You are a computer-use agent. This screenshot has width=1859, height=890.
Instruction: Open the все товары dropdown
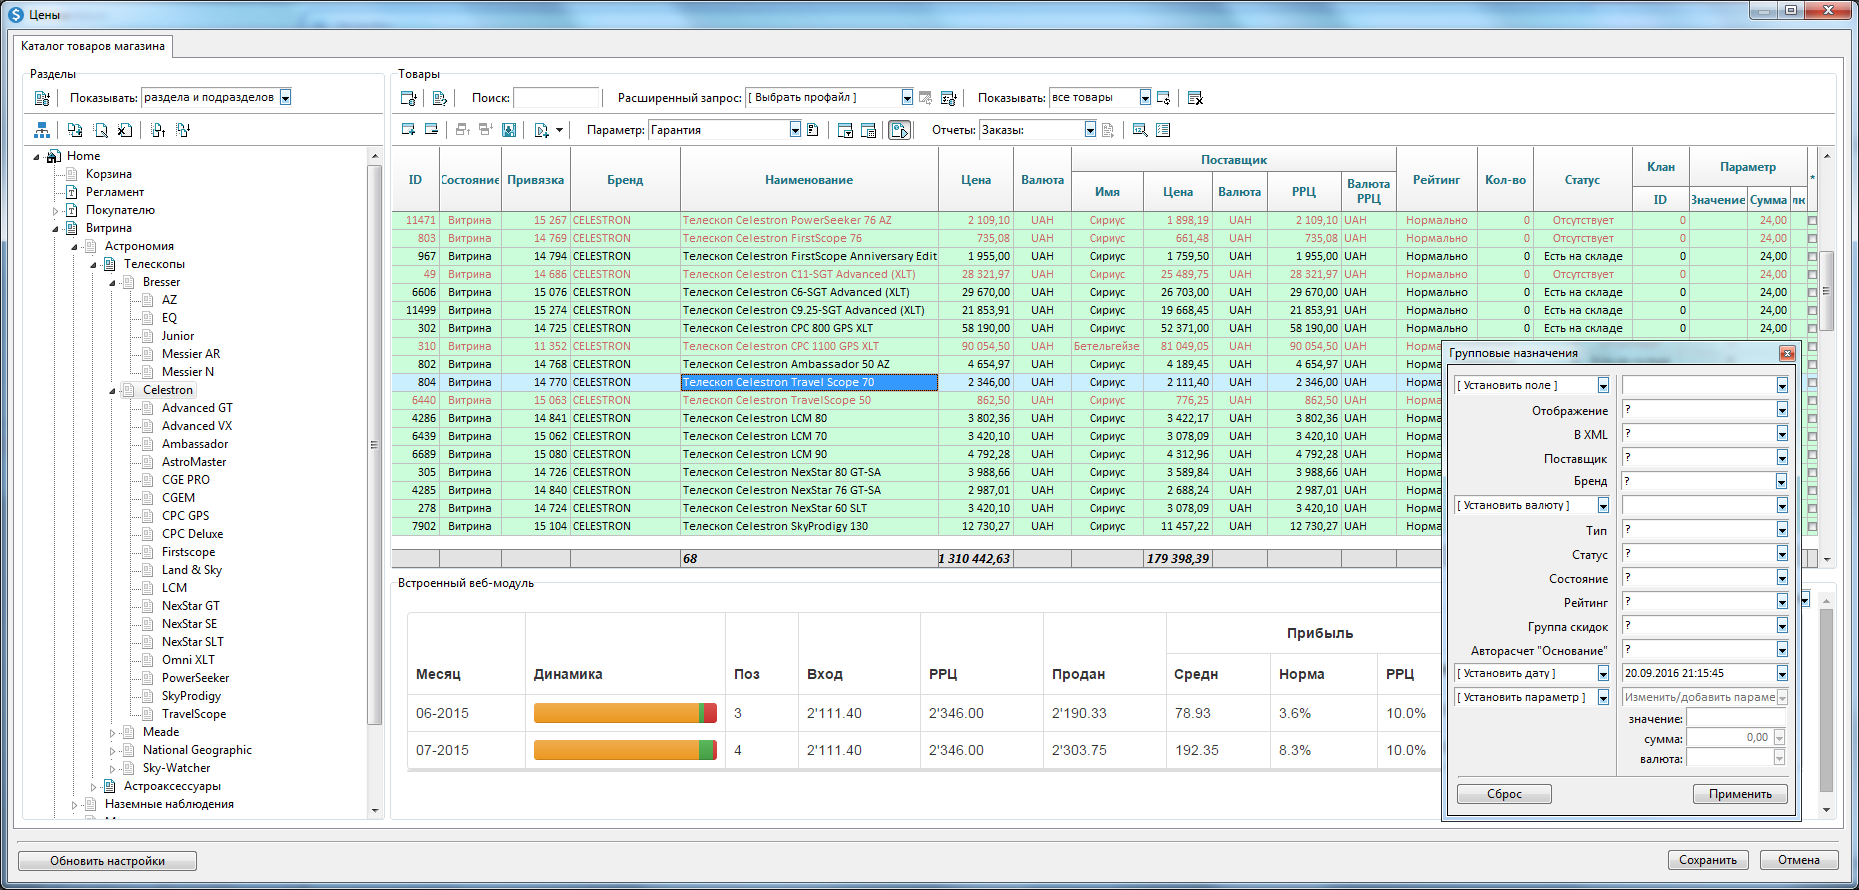pos(1145,98)
